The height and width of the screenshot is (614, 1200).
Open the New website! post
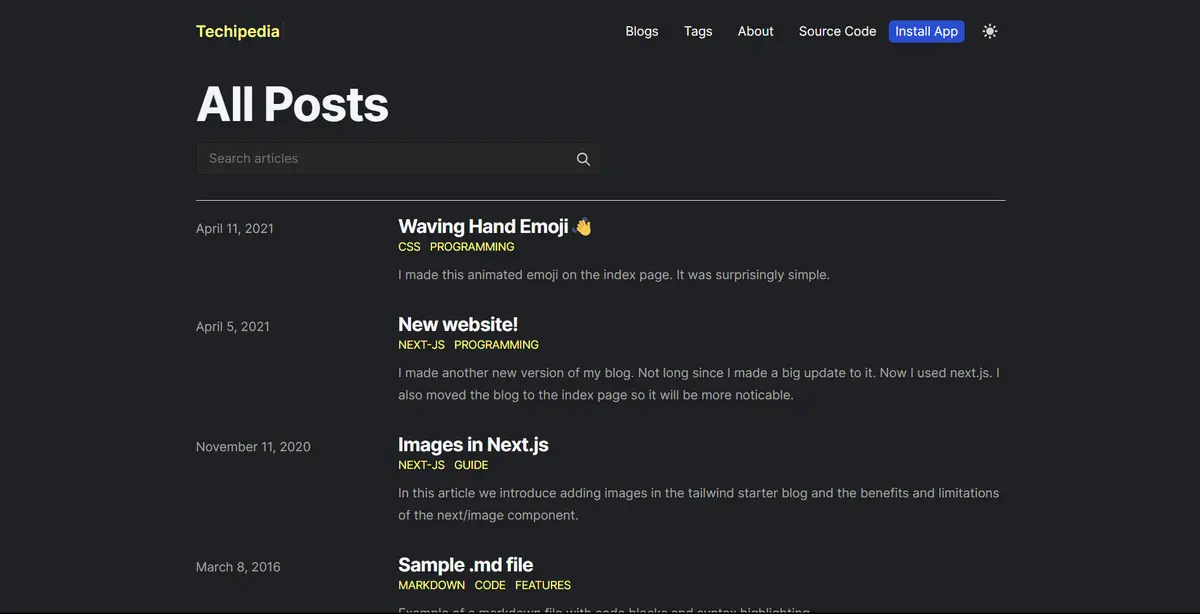pos(458,325)
